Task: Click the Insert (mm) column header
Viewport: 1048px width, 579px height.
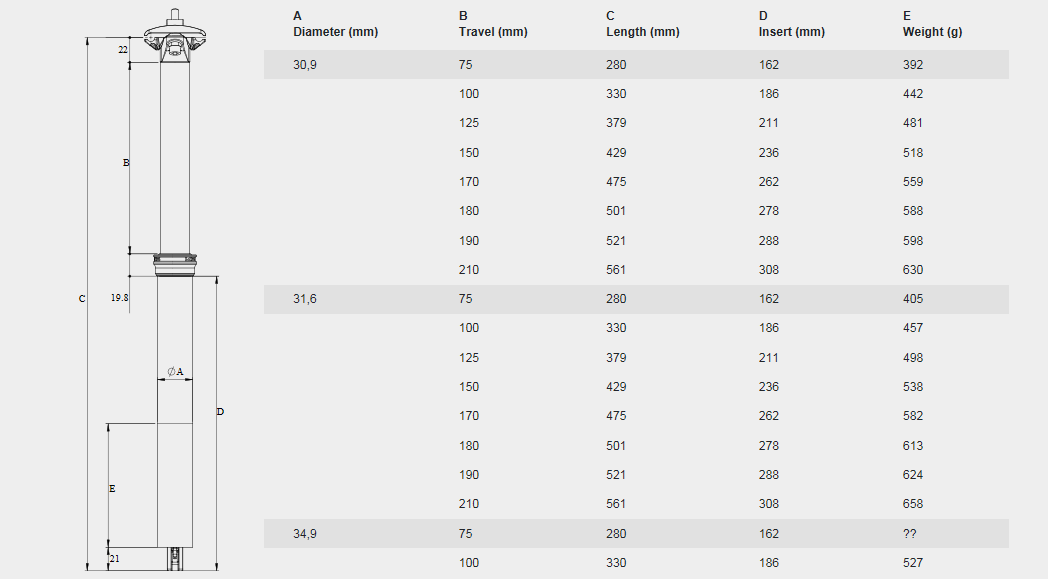Action: click(x=792, y=24)
